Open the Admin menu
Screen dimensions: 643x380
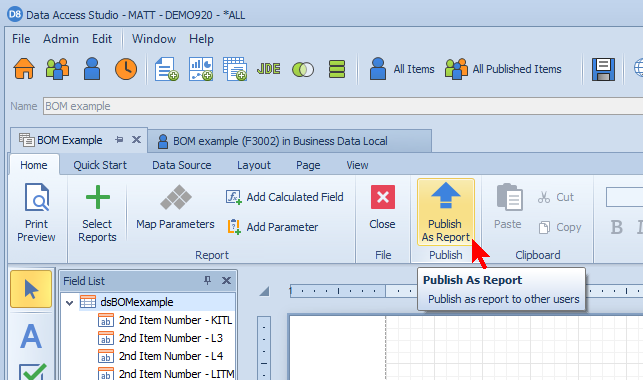(x=61, y=39)
